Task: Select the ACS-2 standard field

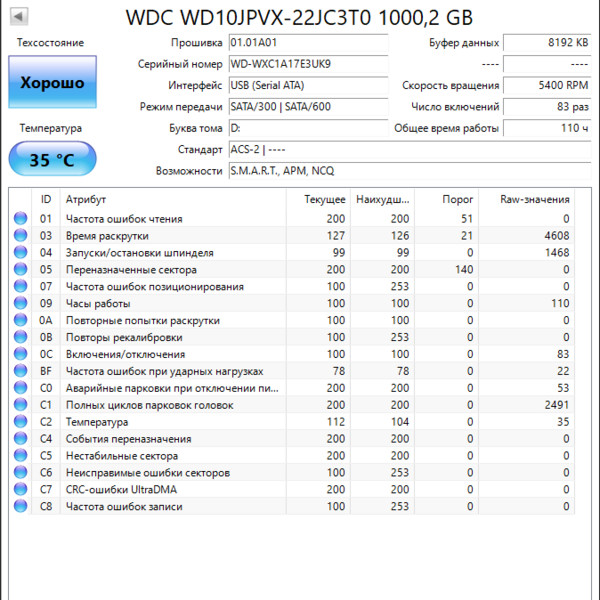Action: [x=410, y=150]
